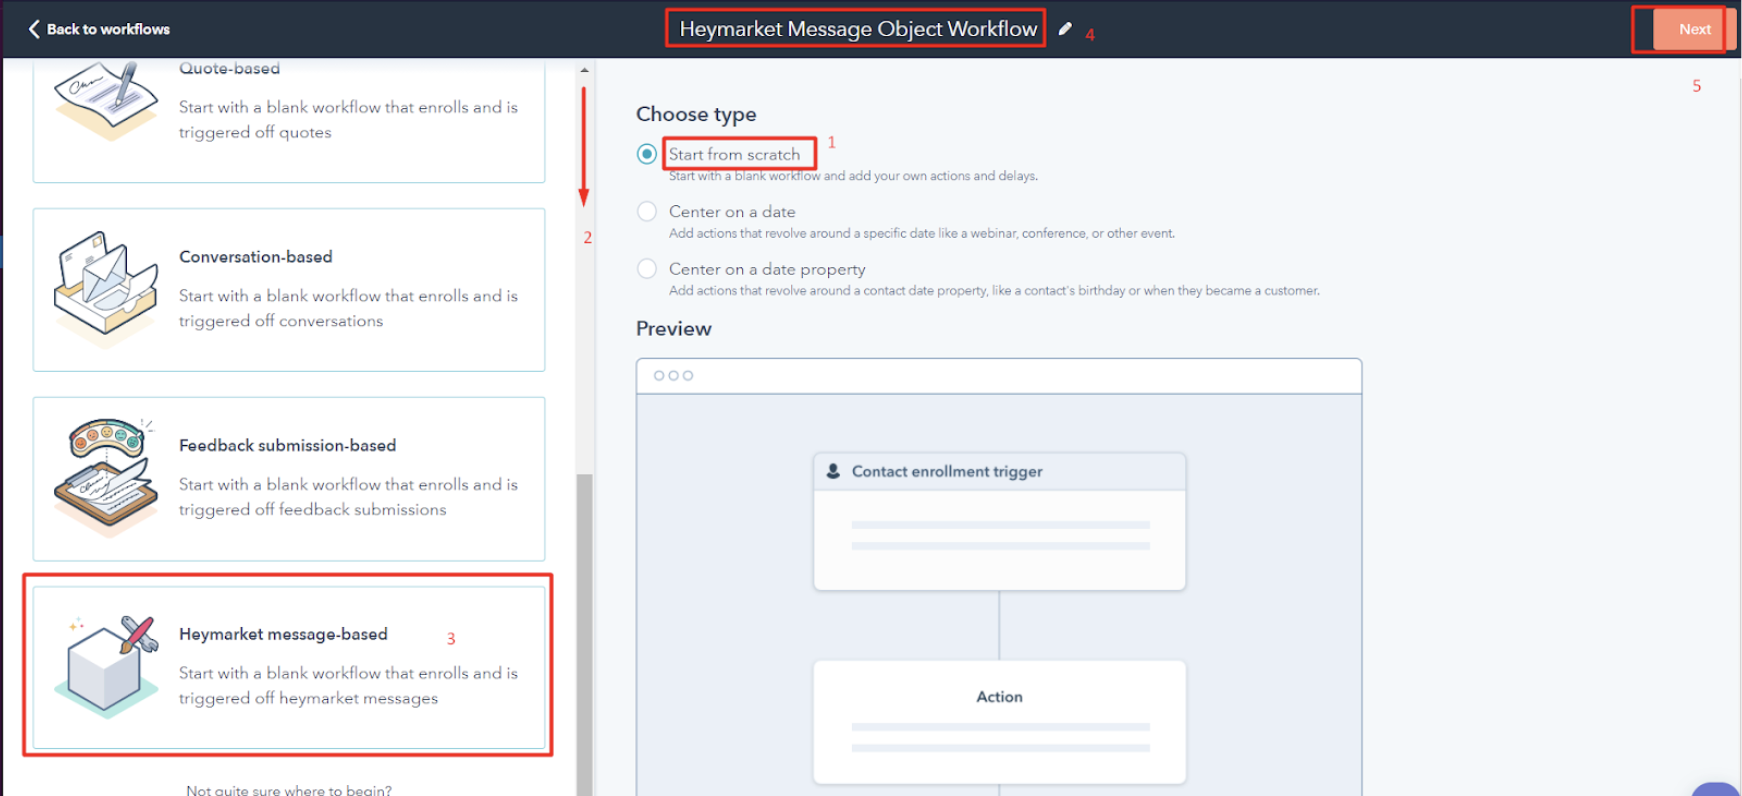The width and height of the screenshot is (1742, 796).
Task: Edit workflow name with the pencil icon
Action: coord(1065,29)
